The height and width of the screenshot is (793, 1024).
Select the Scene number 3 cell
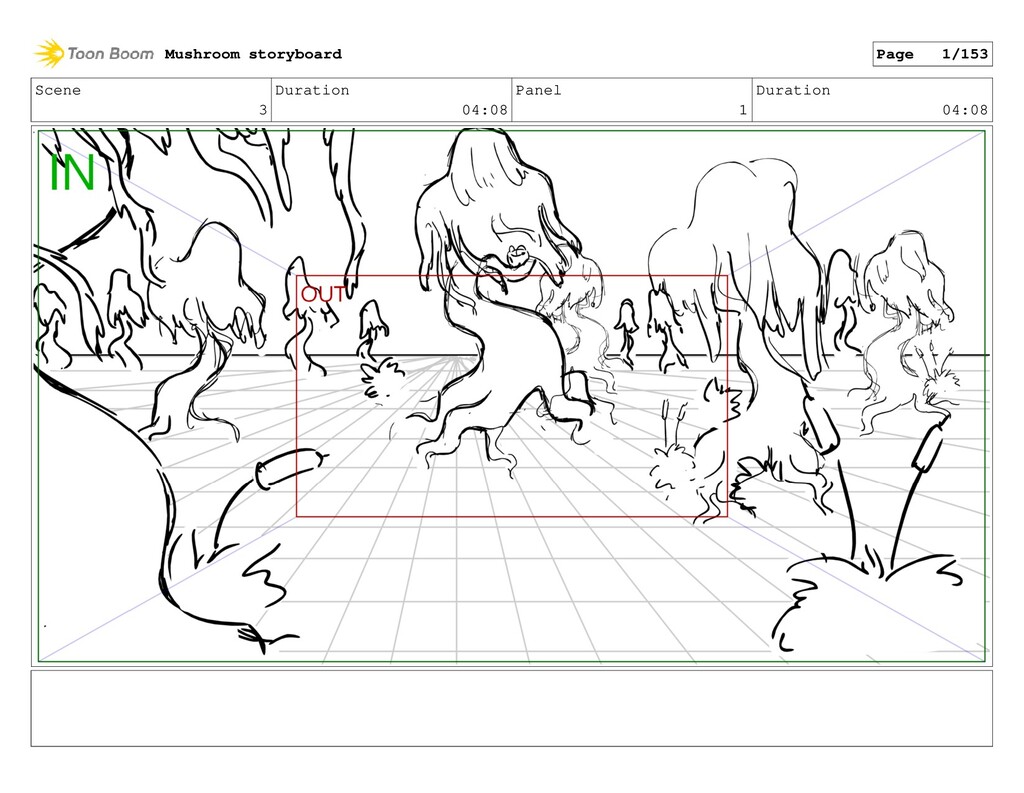coord(151,100)
